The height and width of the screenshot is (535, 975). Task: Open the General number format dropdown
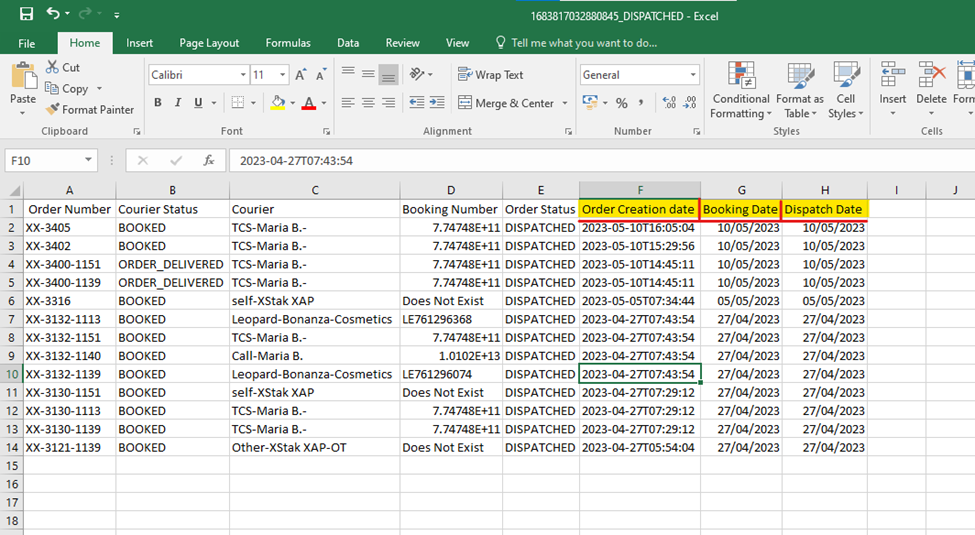coord(693,75)
